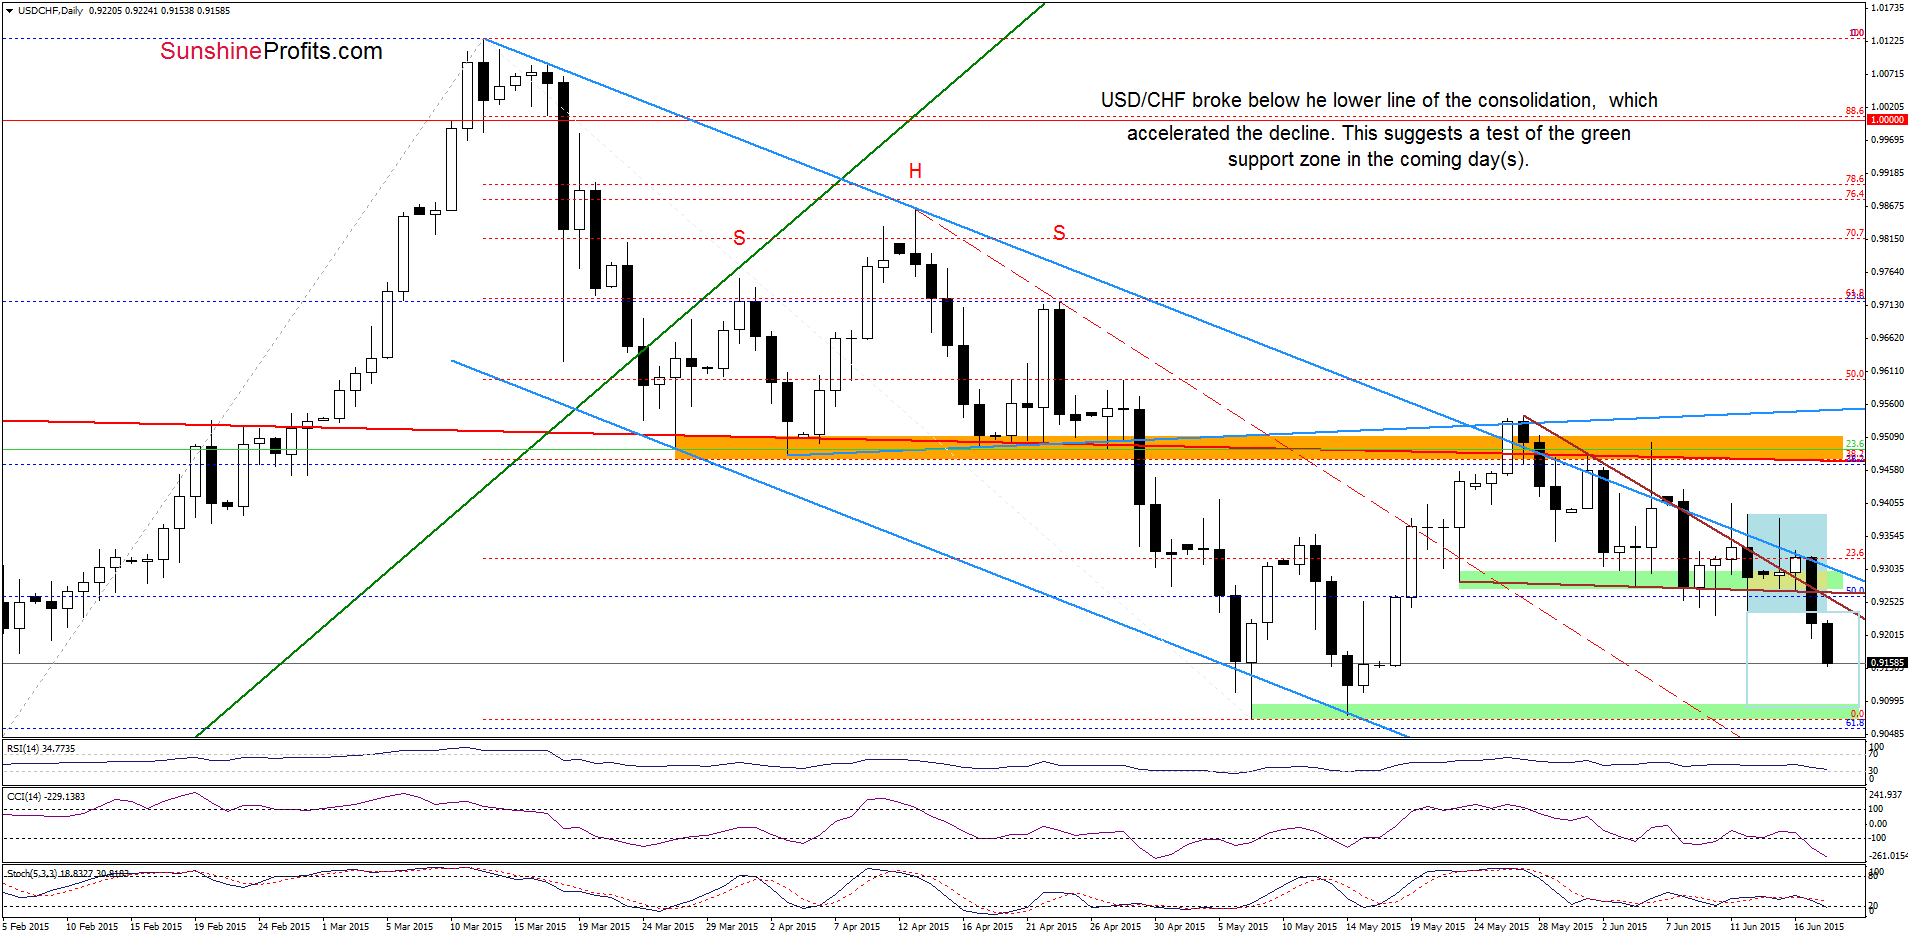The height and width of the screenshot is (935, 1908).
Task: Open the chart dropdown arrow beside USDCHF,Daily
Action: click(x=9, y=11)
